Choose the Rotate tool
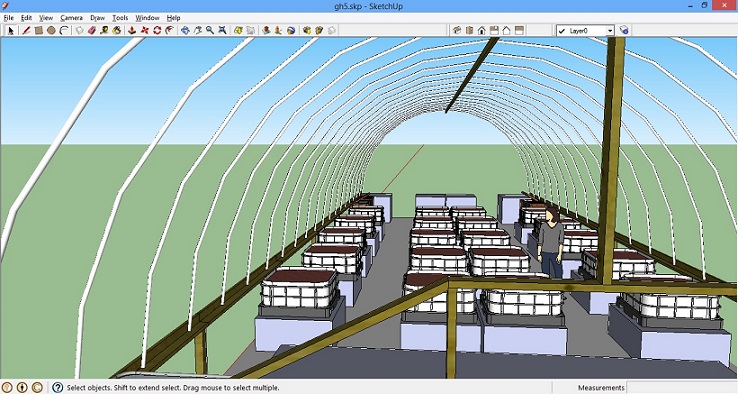 [x=157, y=30]
